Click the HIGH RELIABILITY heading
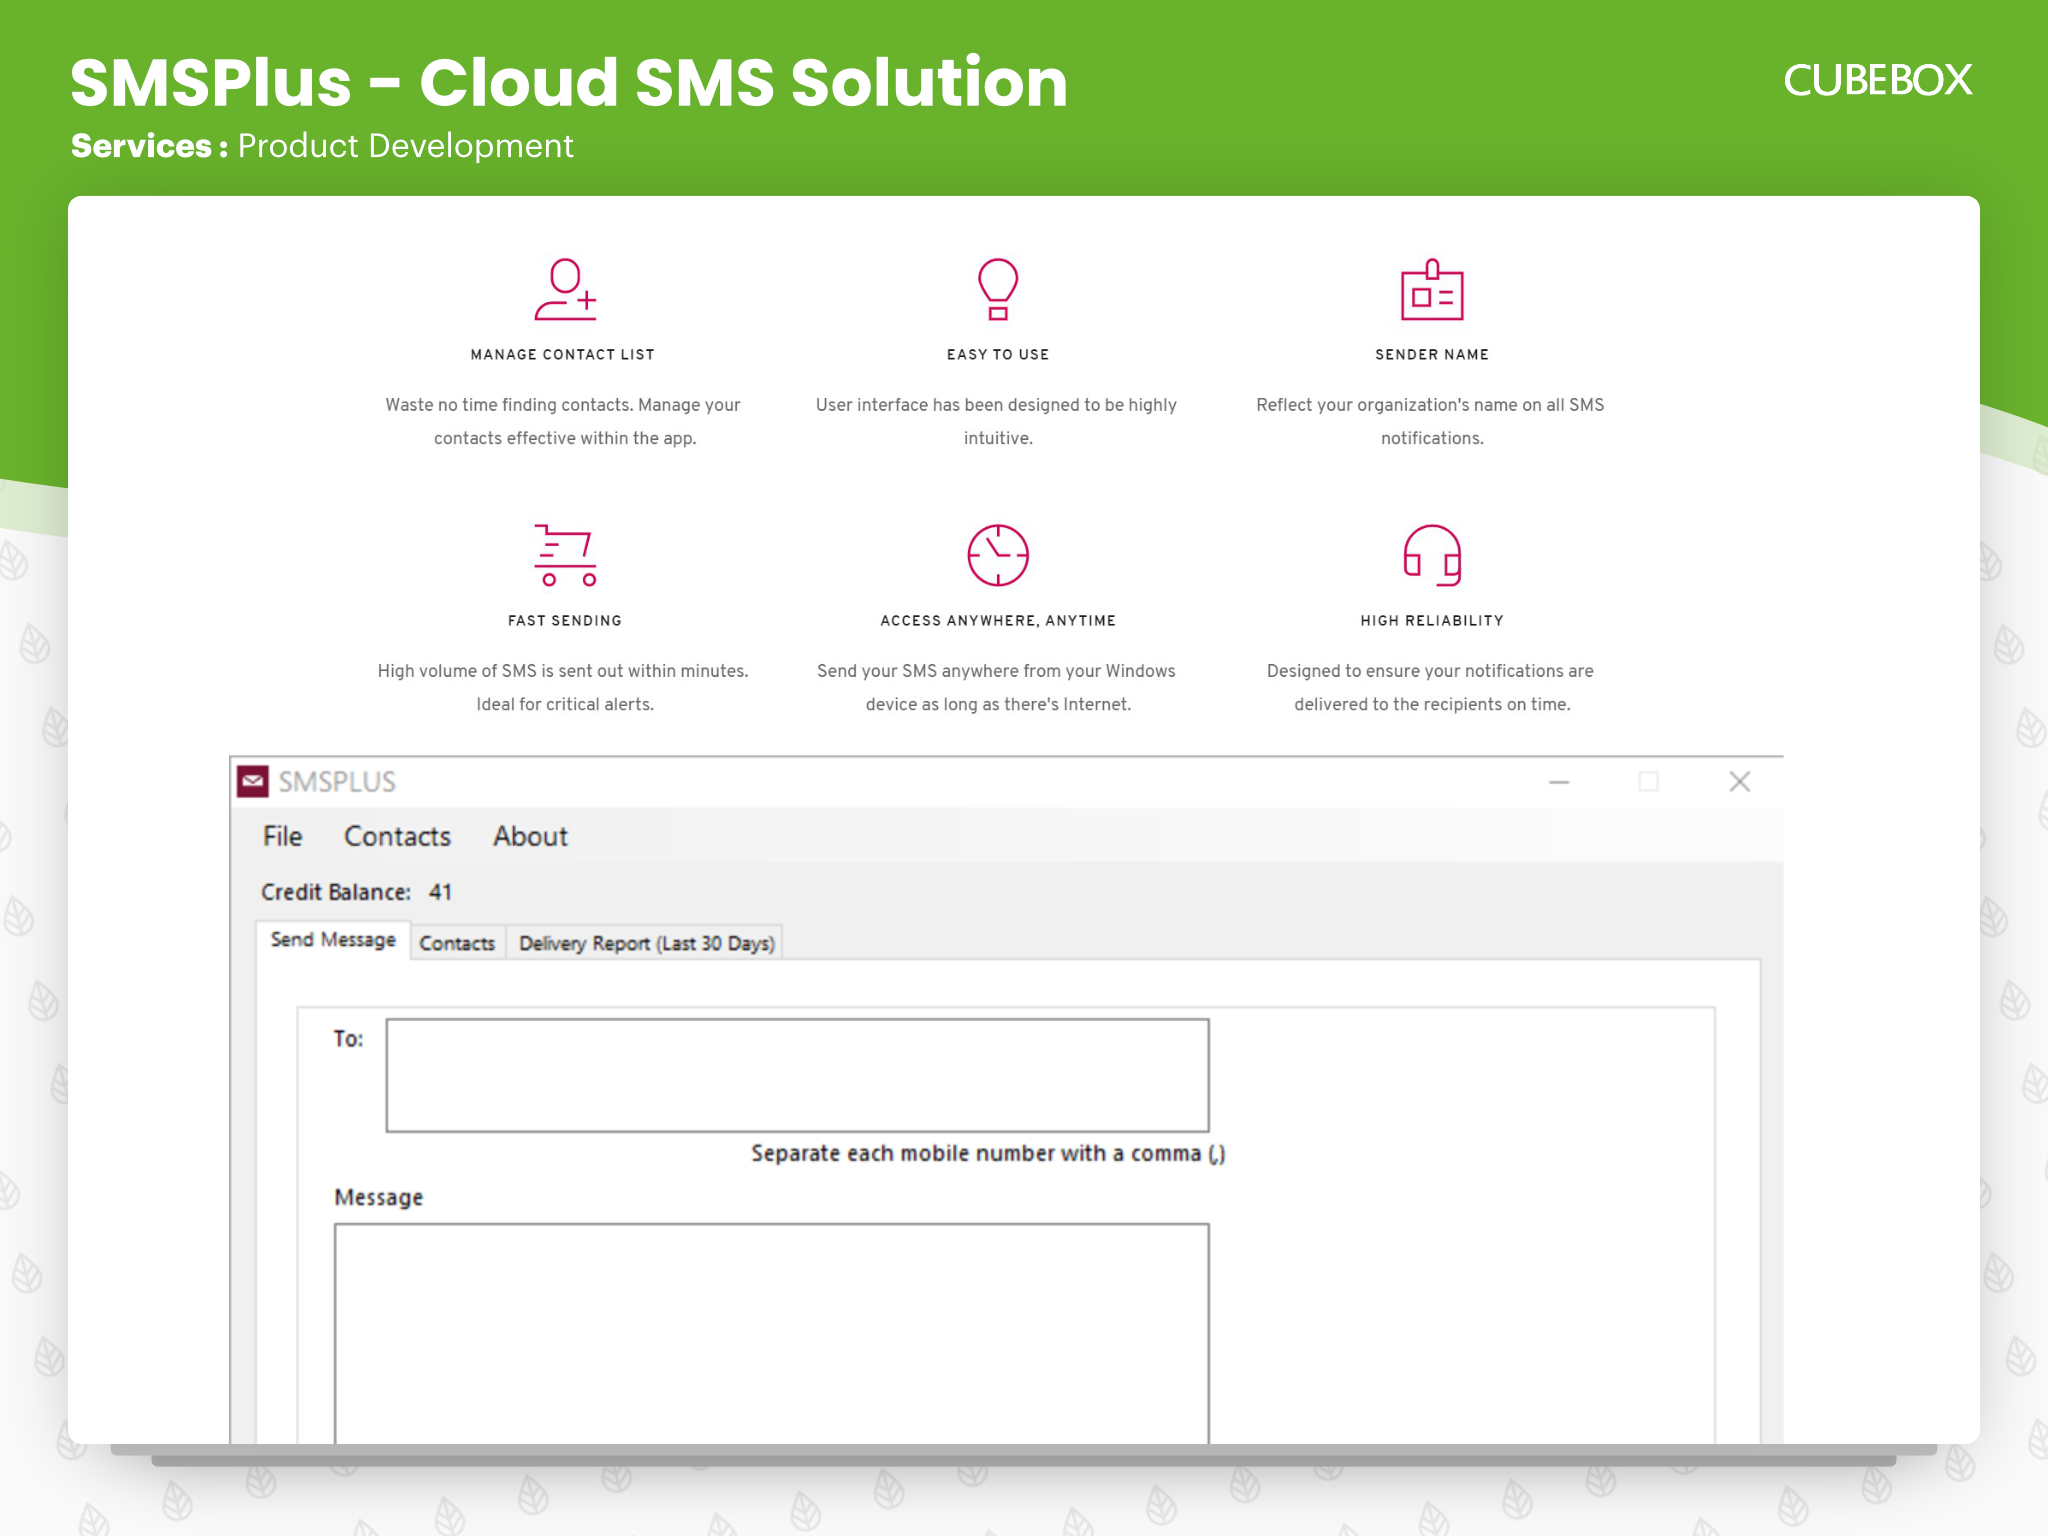 click(x=1432, y=621)
